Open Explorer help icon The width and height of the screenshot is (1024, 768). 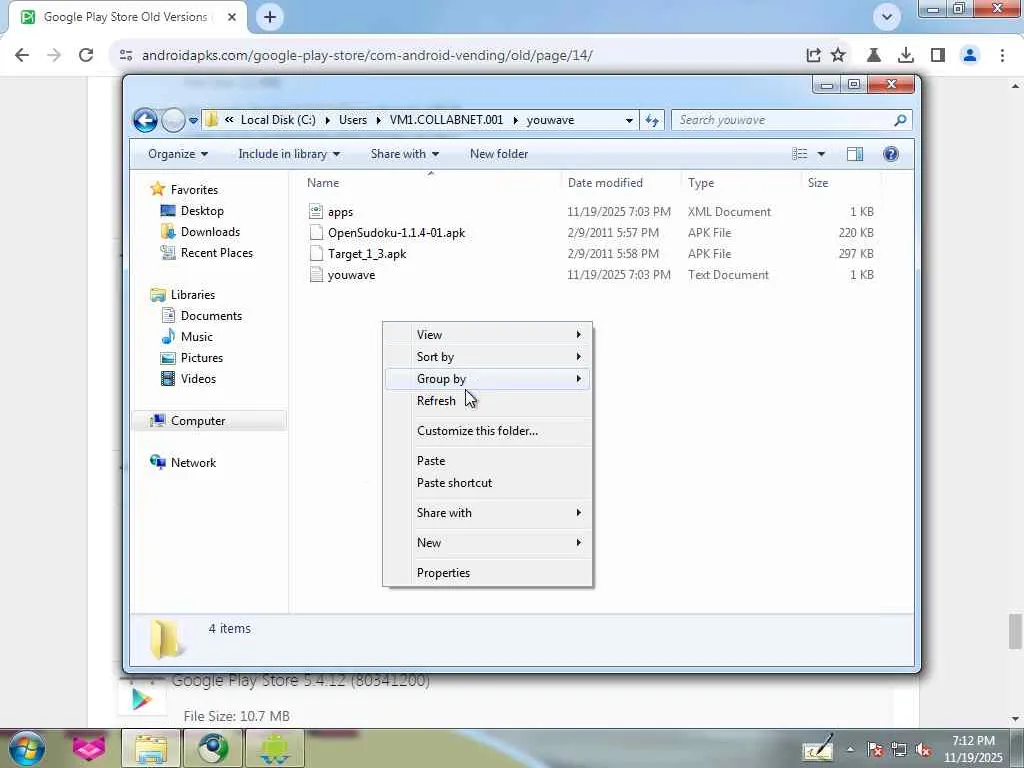point(891,154)
